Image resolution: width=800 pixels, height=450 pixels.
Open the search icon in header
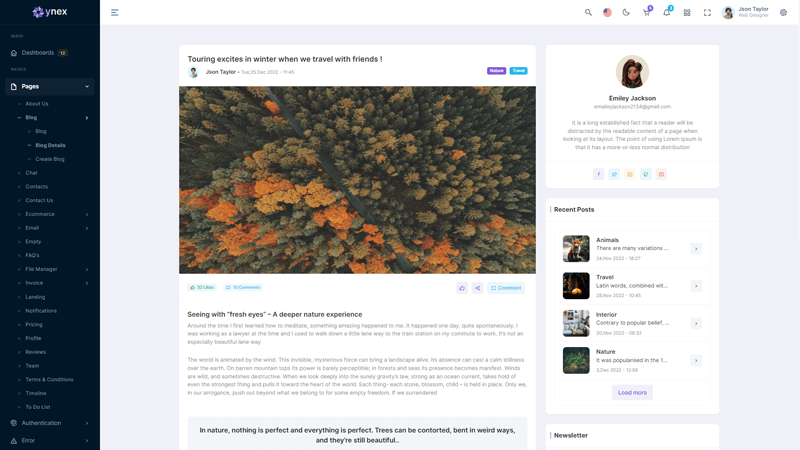pyautogui.click(x=588, y=13)
